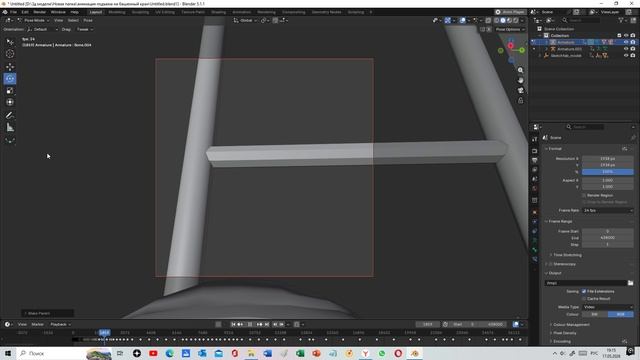
Task: Select the Select Box tool
Action: 10,42
